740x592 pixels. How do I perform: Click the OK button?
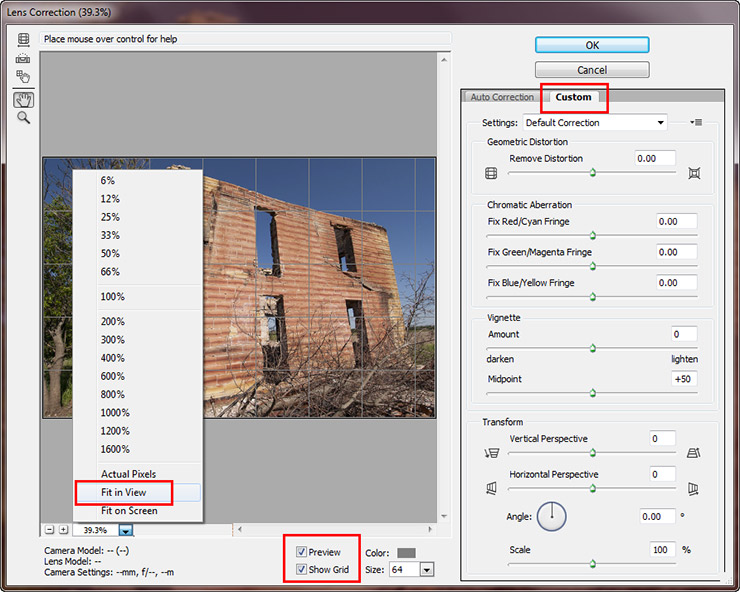[592, 45]
